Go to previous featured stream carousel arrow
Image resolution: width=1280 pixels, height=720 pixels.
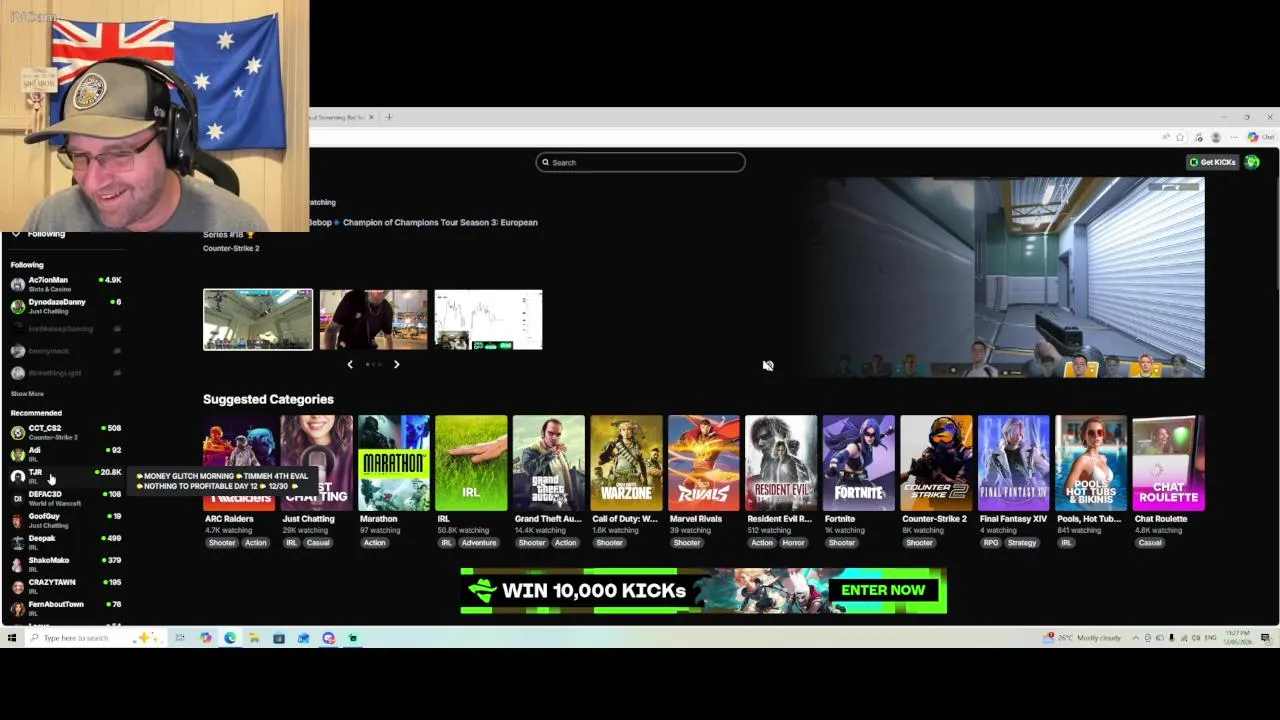(x=350, y=365)
